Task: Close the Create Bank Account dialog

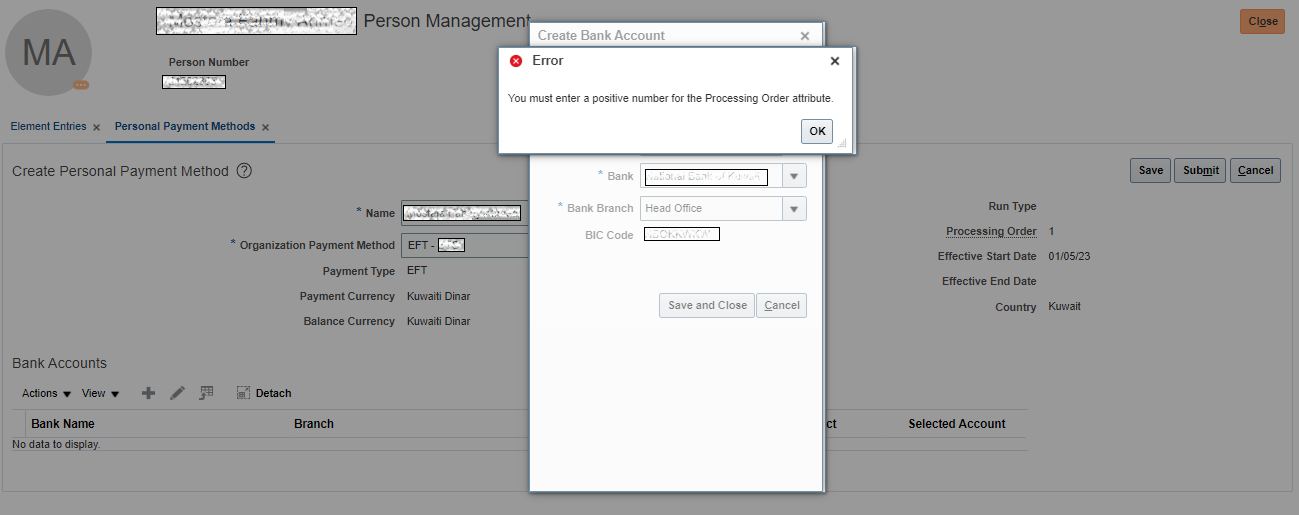Action: 805,36
